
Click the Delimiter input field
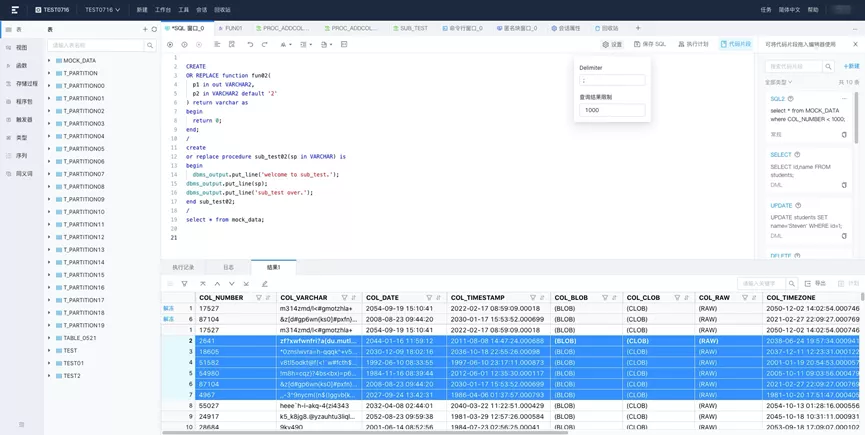(612, 81)
